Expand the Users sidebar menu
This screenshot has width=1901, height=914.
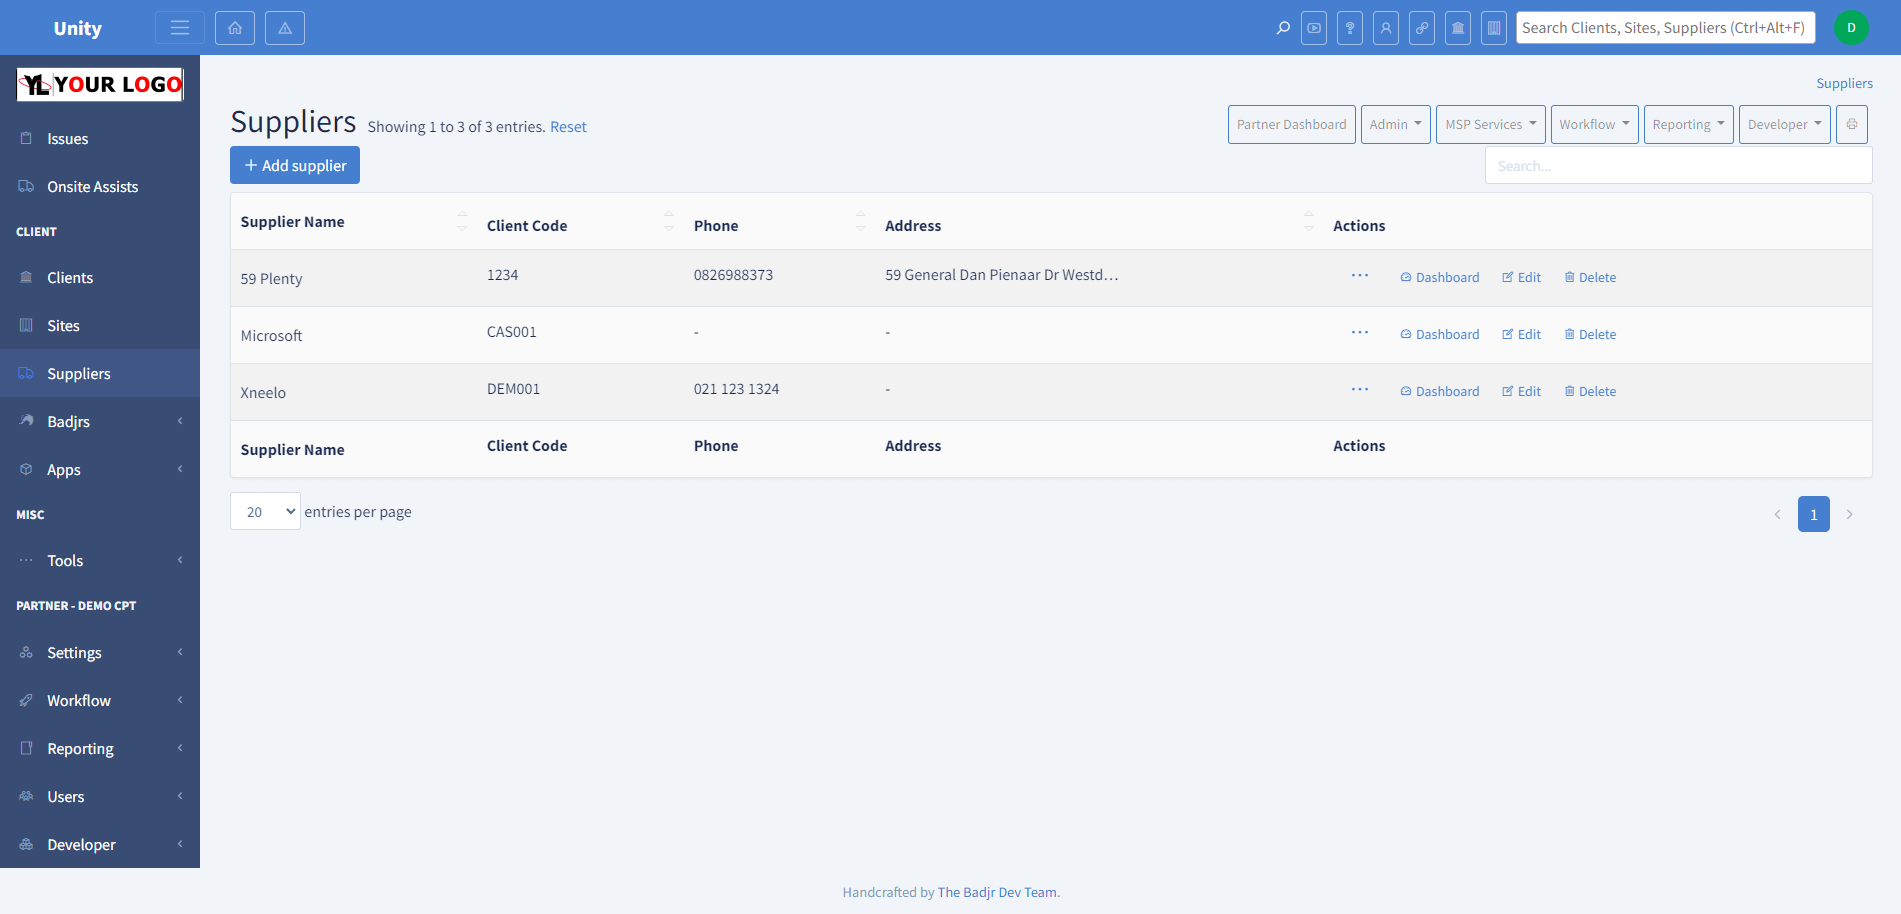(100, 797)
